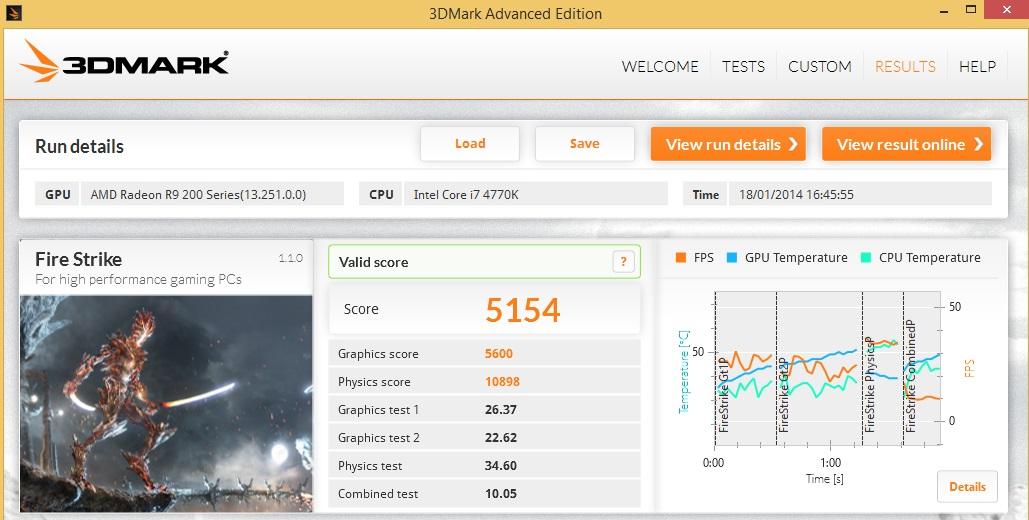Switch to the TESTS tab
The image size is (1029, 520).
click(744, 66)
